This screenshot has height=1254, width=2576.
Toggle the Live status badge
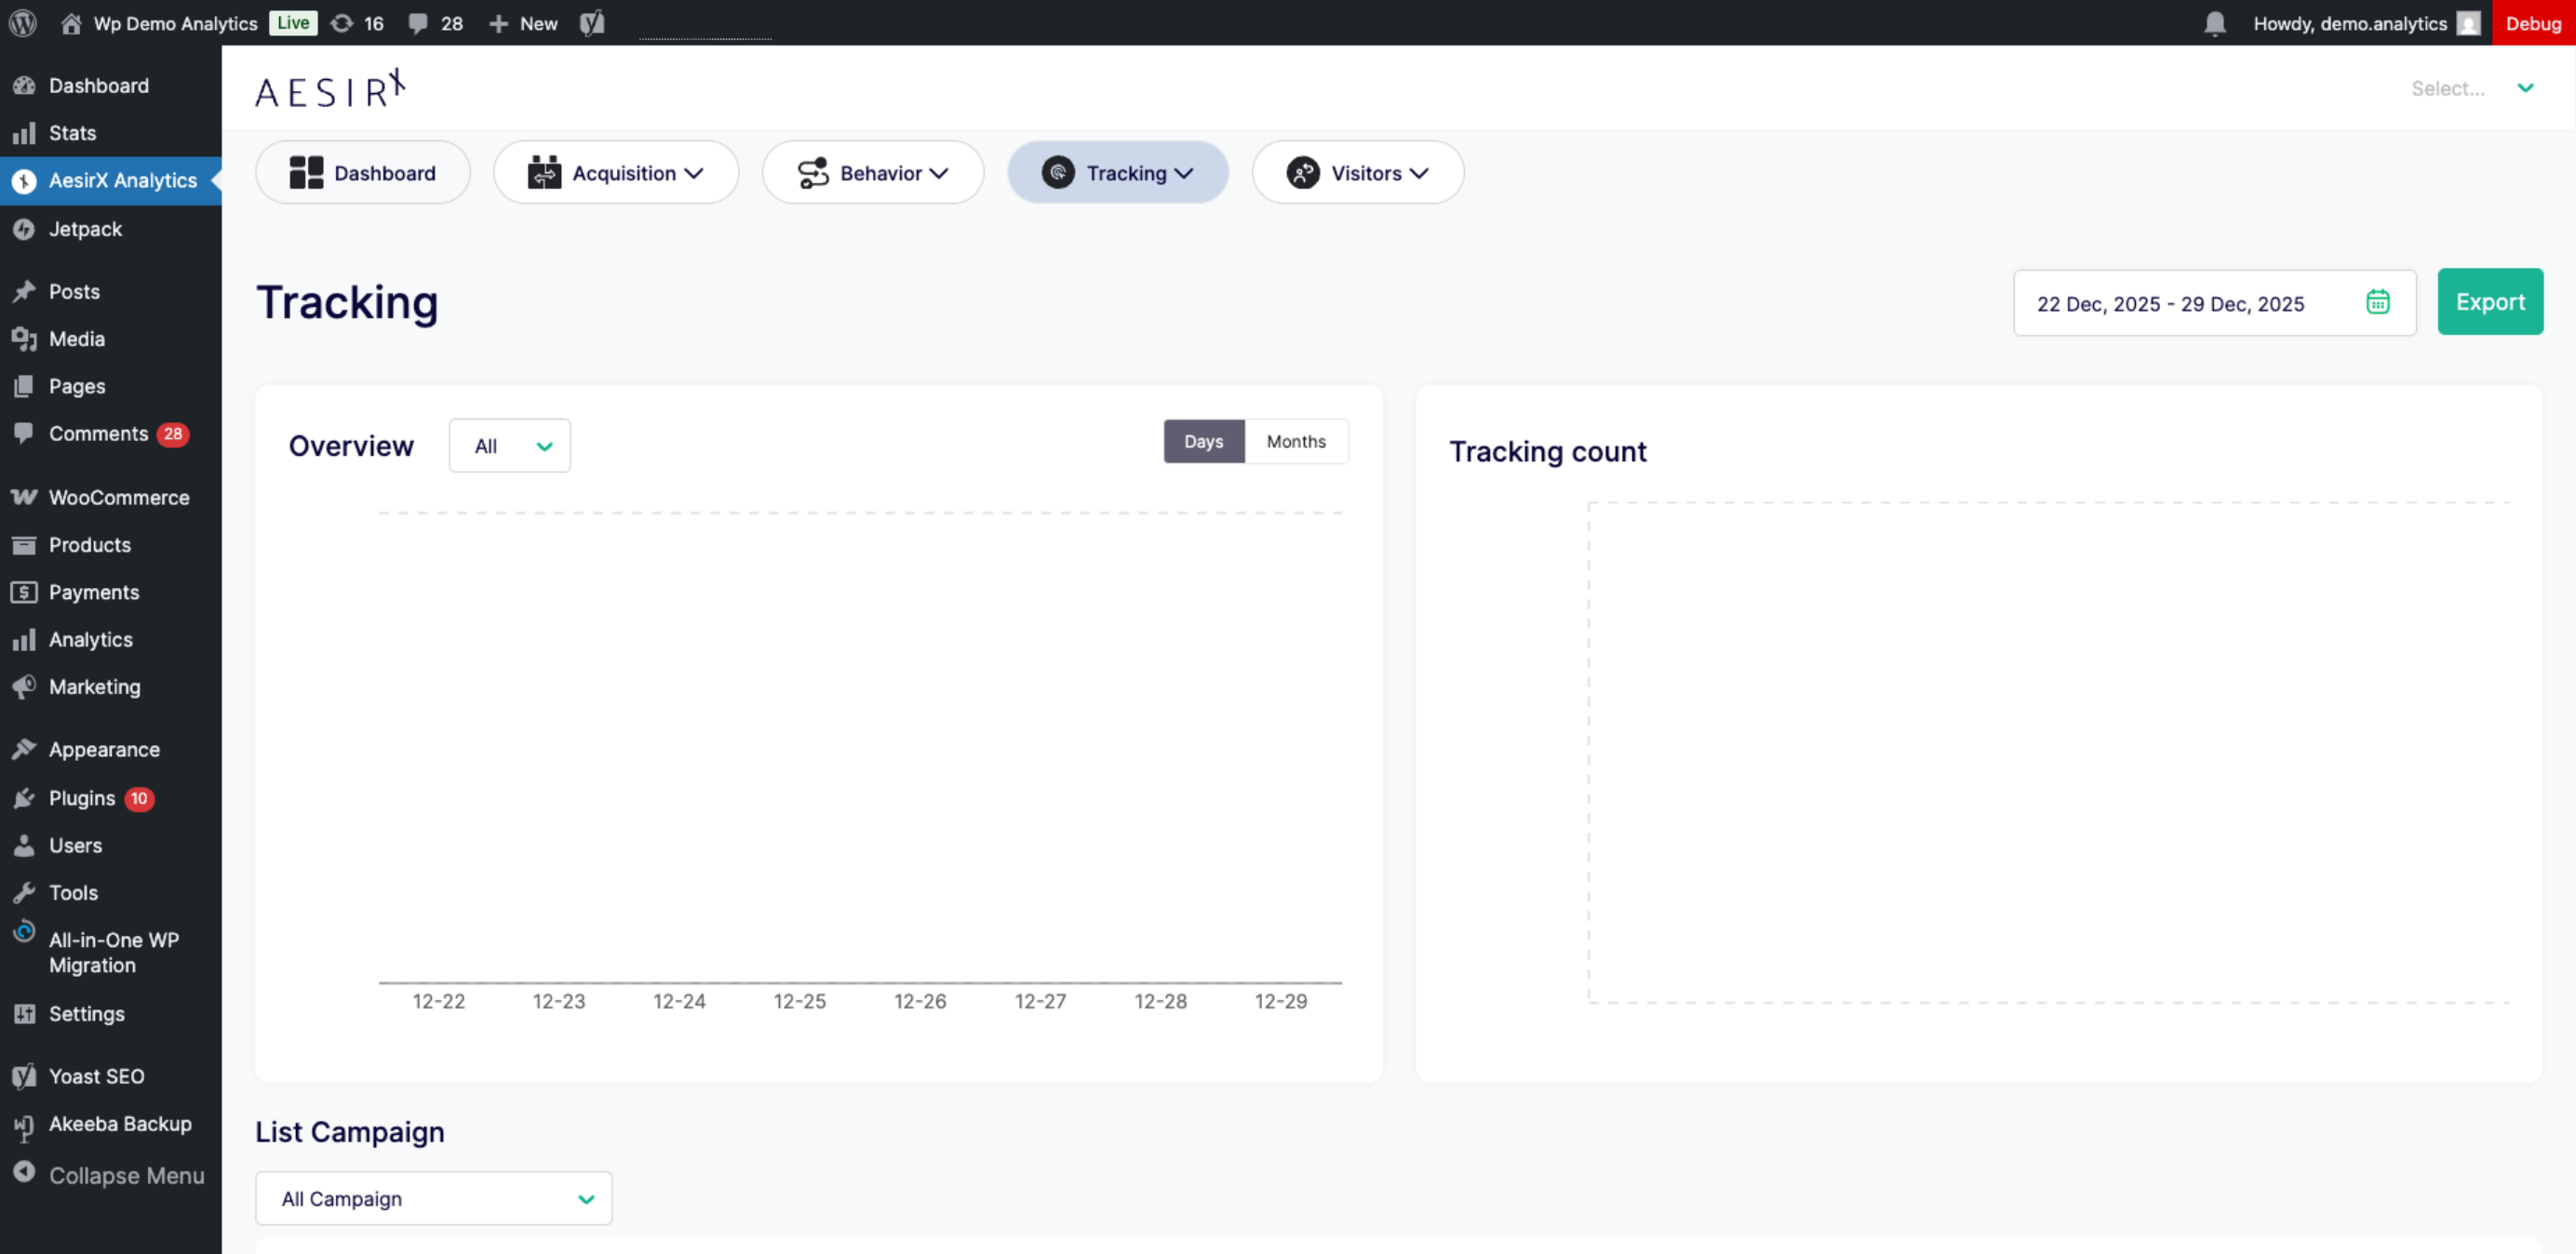pos(293,23)
